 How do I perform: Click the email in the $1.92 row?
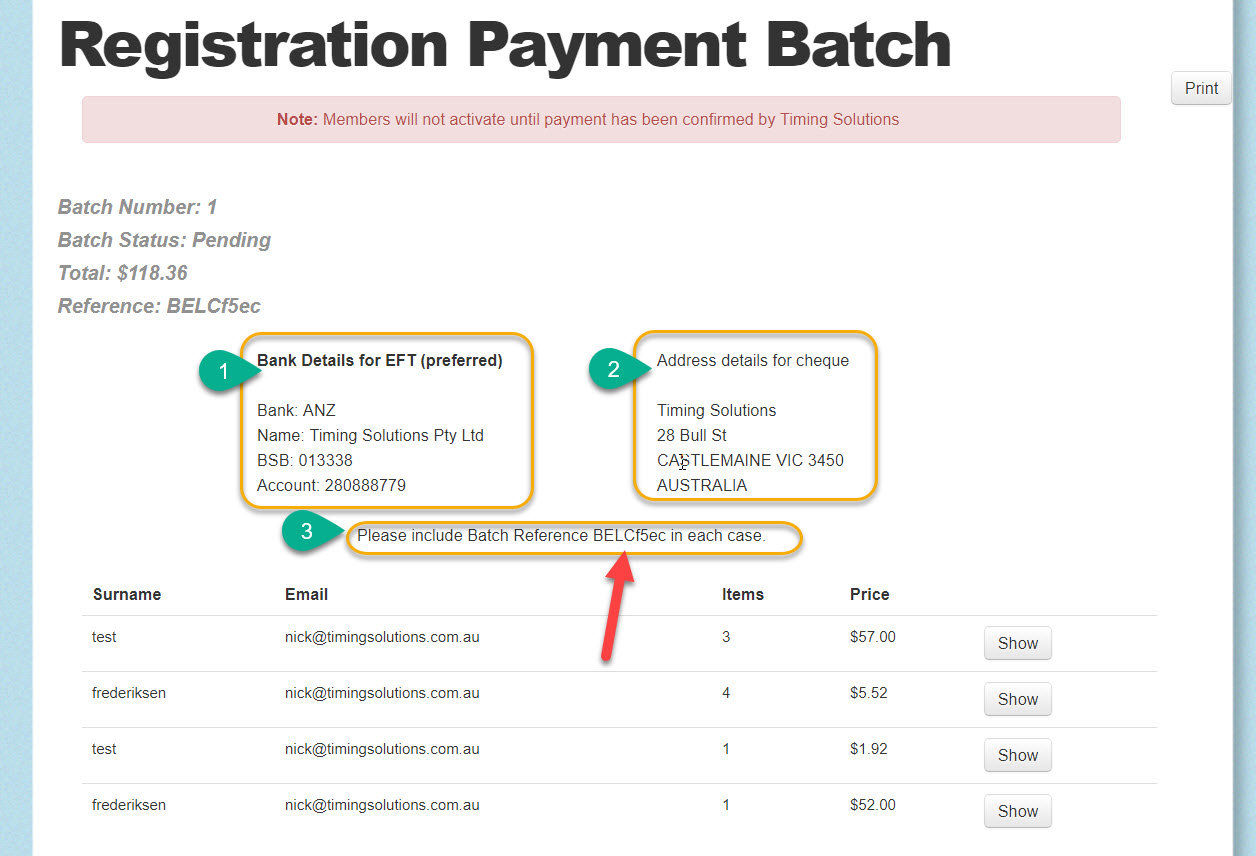pos(382,749)
